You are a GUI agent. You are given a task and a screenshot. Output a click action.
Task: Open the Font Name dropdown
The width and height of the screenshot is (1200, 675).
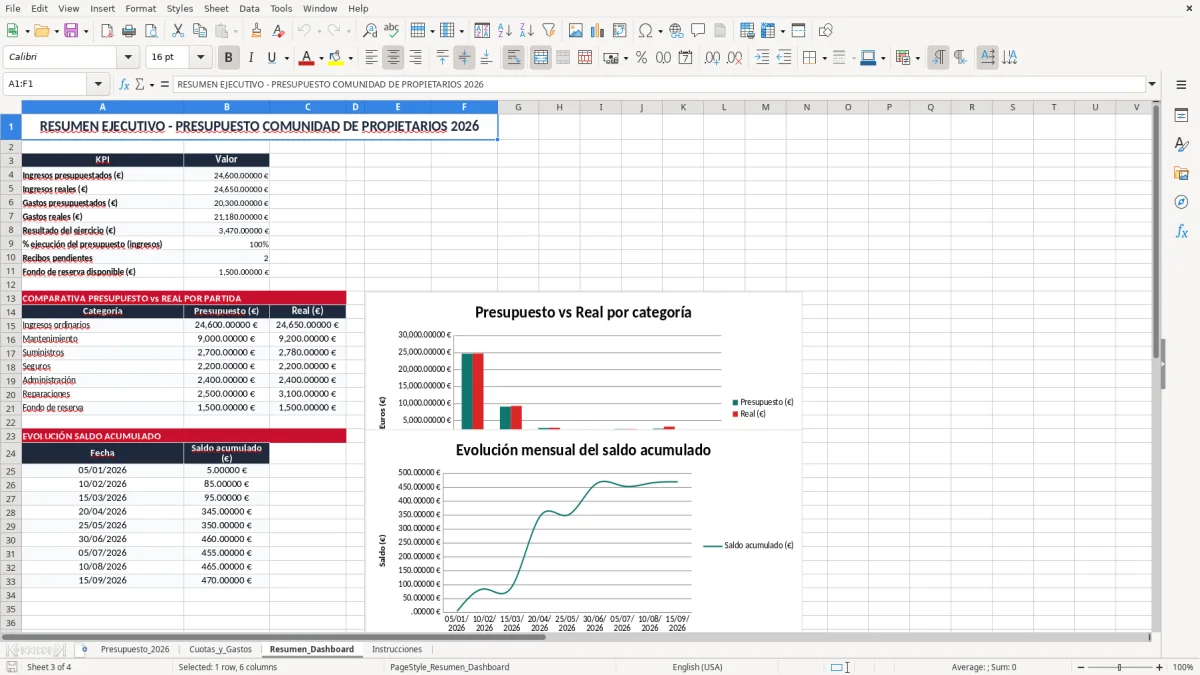tap(127, 58)
